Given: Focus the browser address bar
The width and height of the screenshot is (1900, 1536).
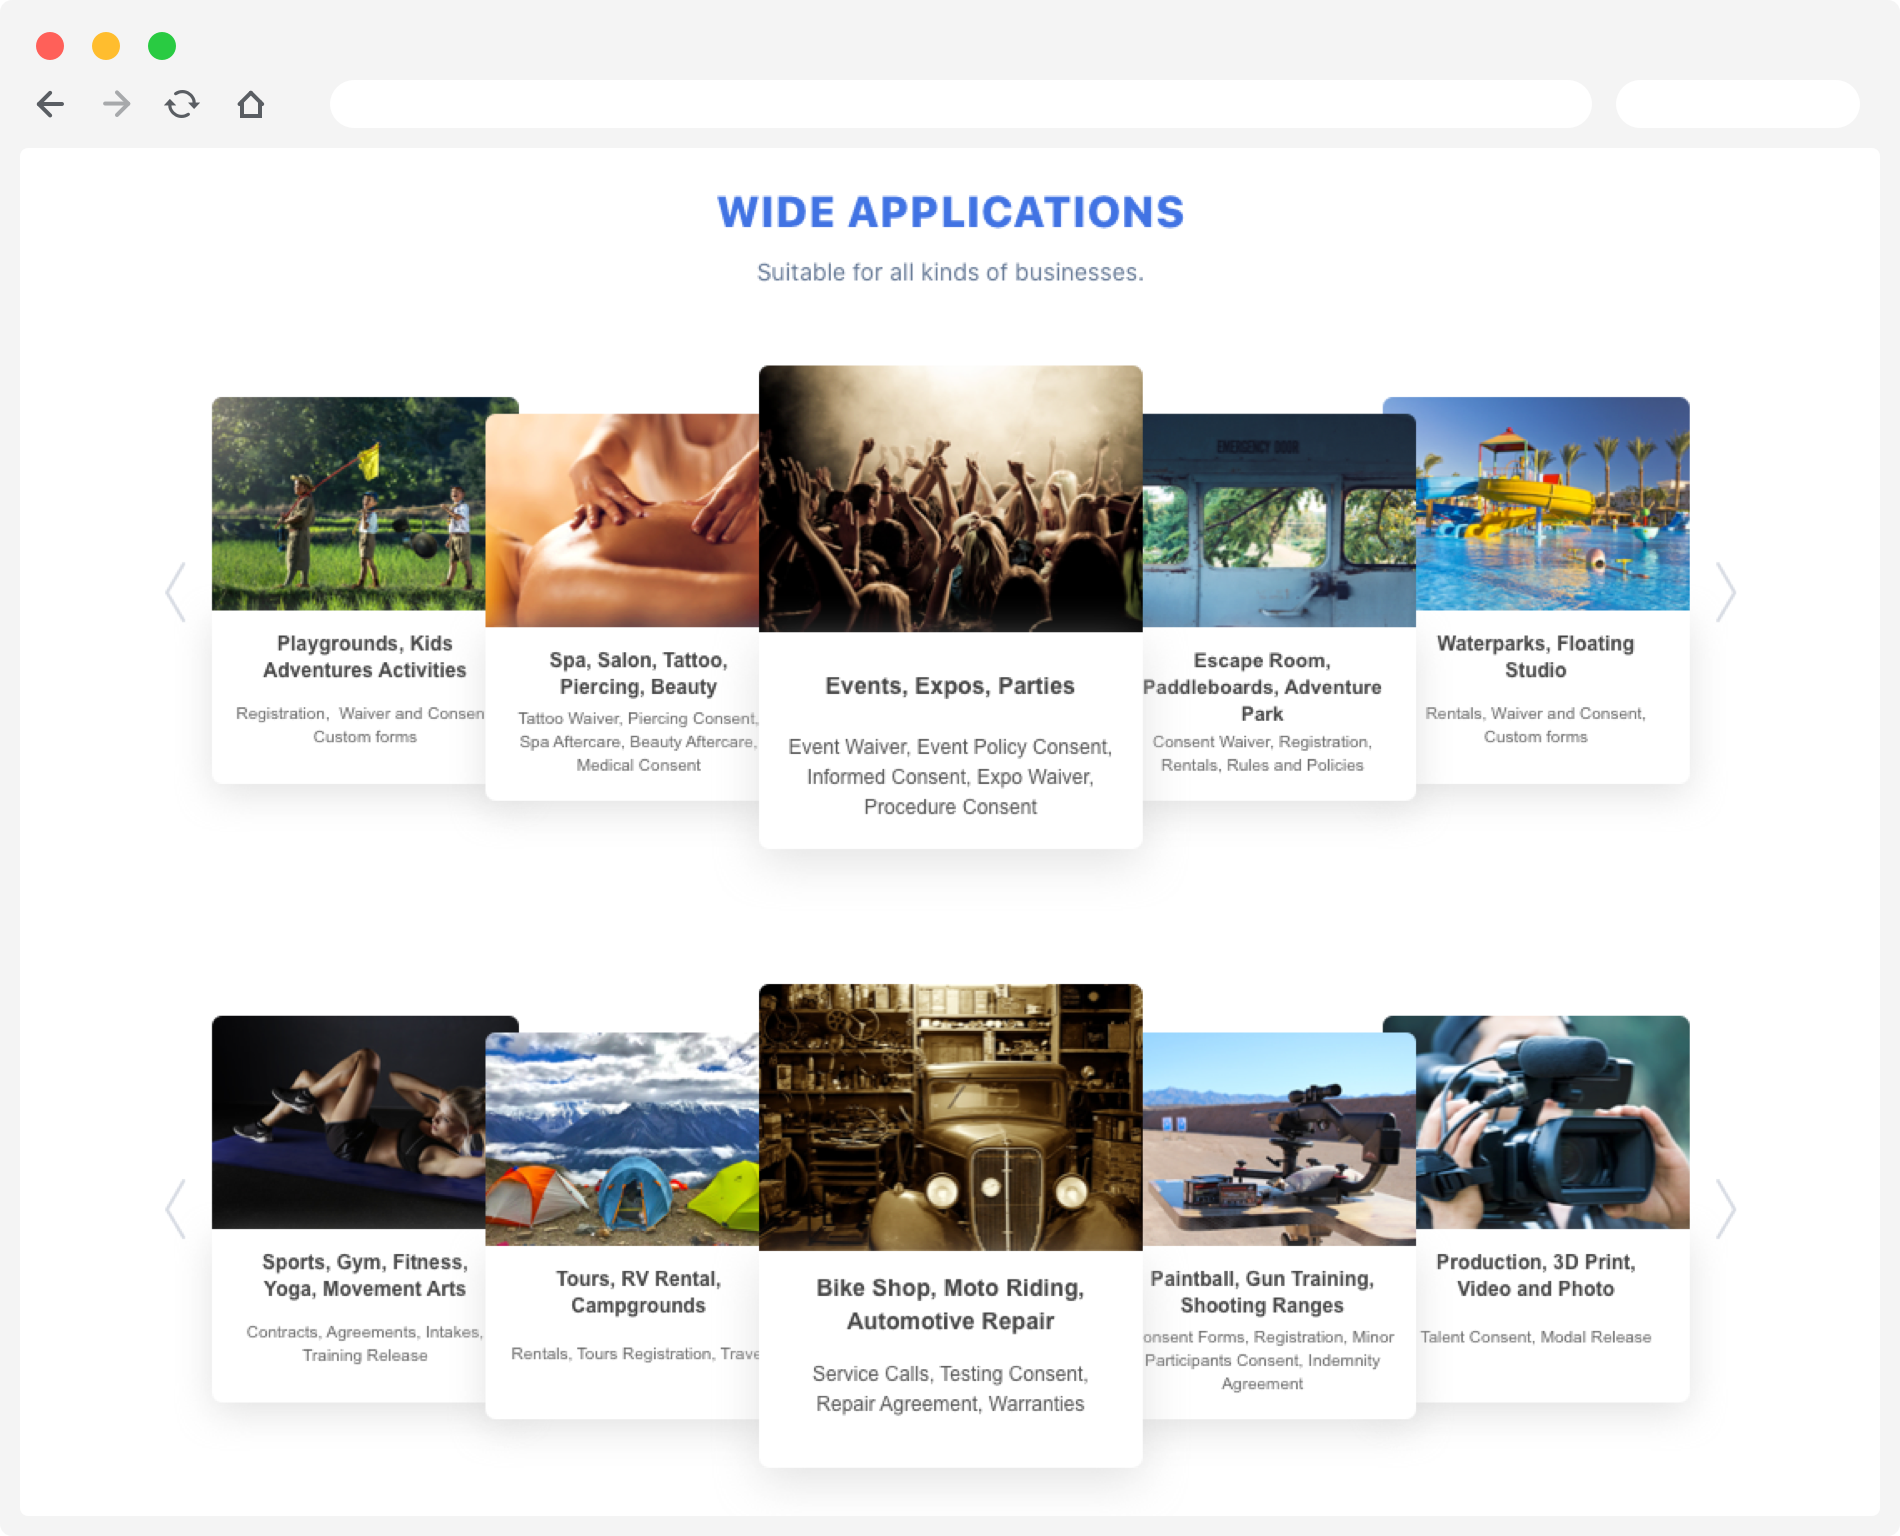Looking at the screenshot, I should tap(960, 104).
